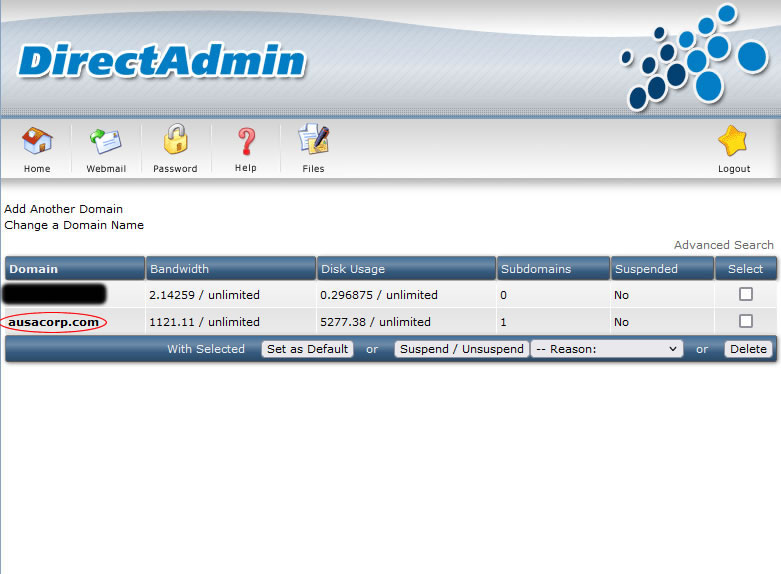Click the Password padlock icon
Image resolution: width=781 pixels, height=574 pixels.
click(175, 141)
